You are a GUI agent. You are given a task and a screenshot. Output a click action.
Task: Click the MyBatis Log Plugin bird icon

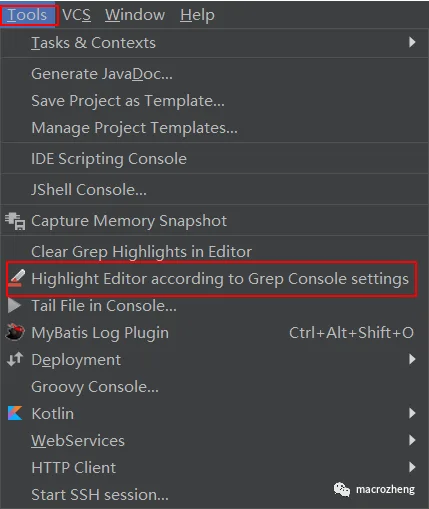coord(15,332)
